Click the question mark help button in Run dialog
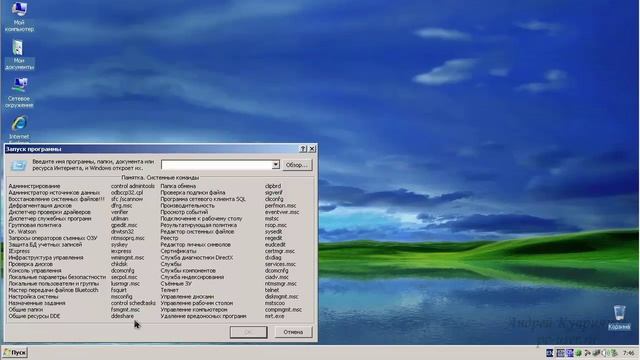640x360 pixels. click(303, 149)
